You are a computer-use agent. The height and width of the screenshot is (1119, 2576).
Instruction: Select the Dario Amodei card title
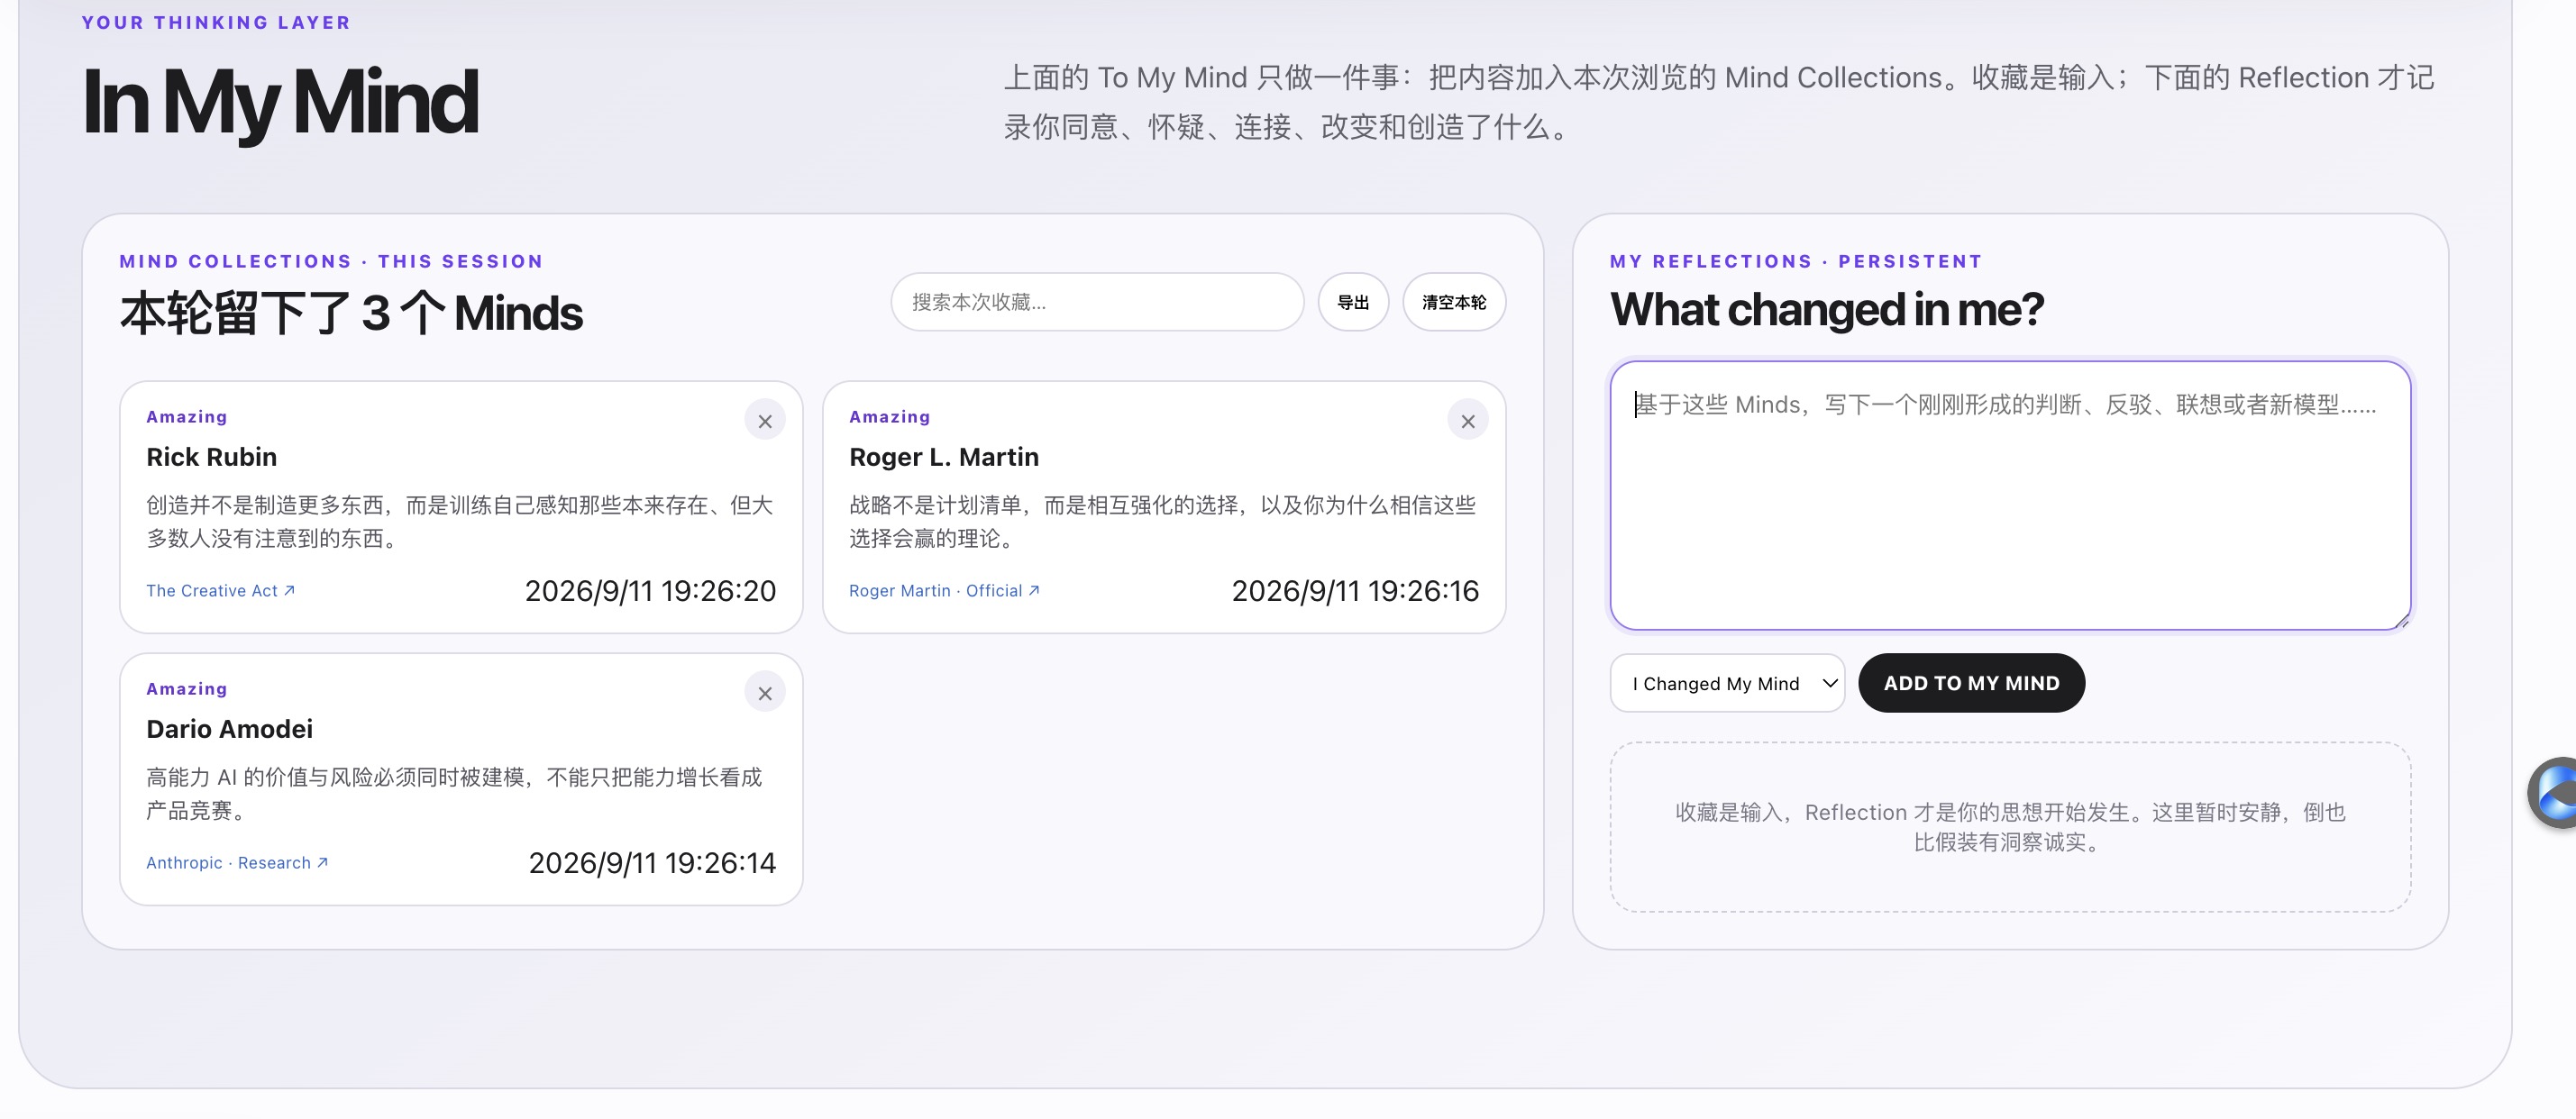coord(230,729)
